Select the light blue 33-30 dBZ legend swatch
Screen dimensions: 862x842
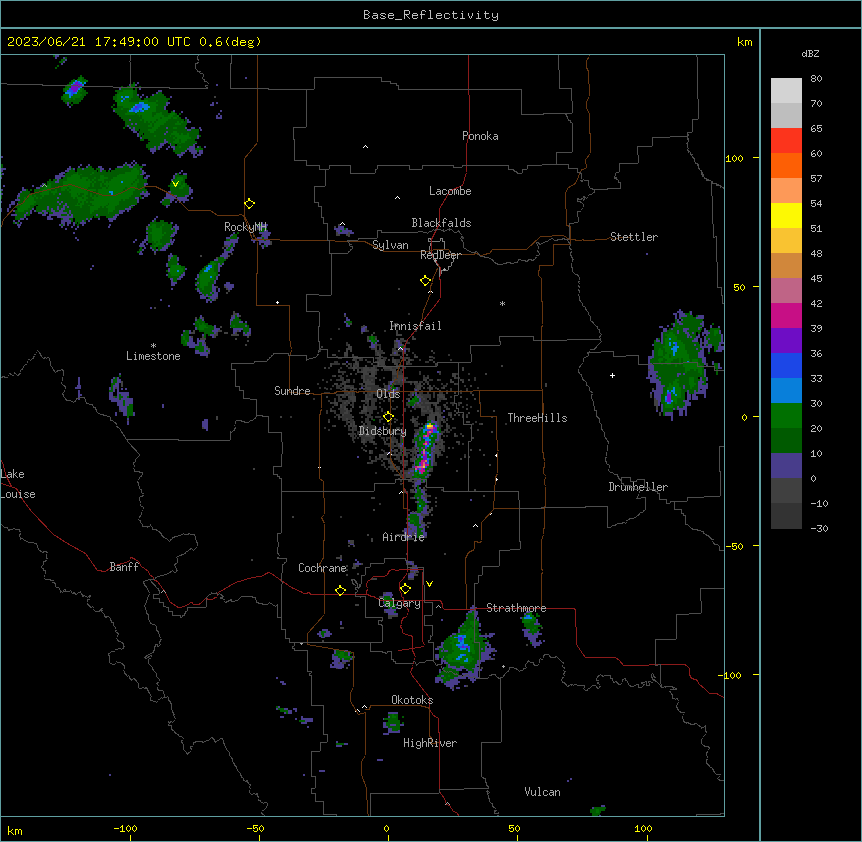point(786,391)
